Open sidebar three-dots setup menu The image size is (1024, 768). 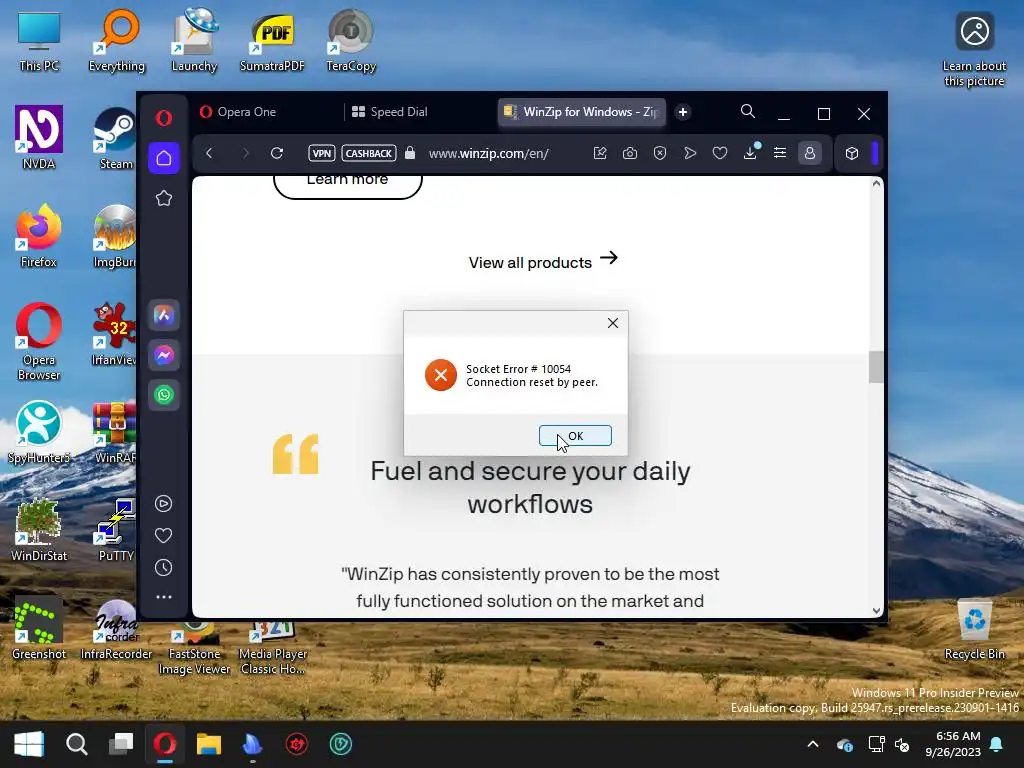coord(163,597)
